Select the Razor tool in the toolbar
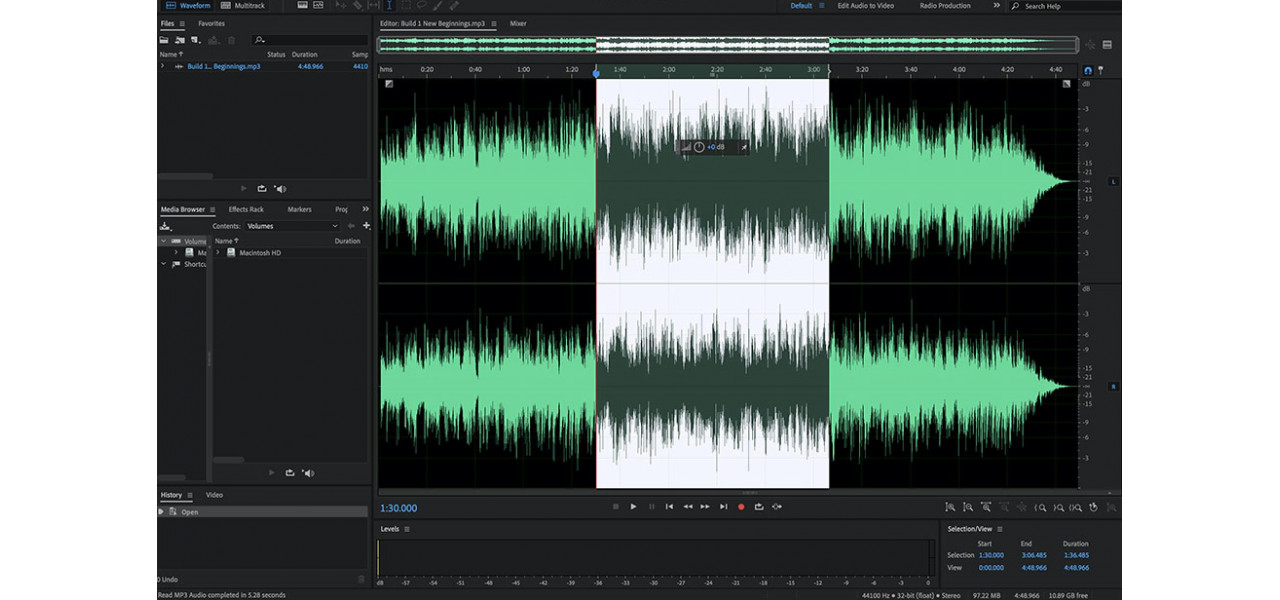1280x600 pixels. [x=357, y=5]
